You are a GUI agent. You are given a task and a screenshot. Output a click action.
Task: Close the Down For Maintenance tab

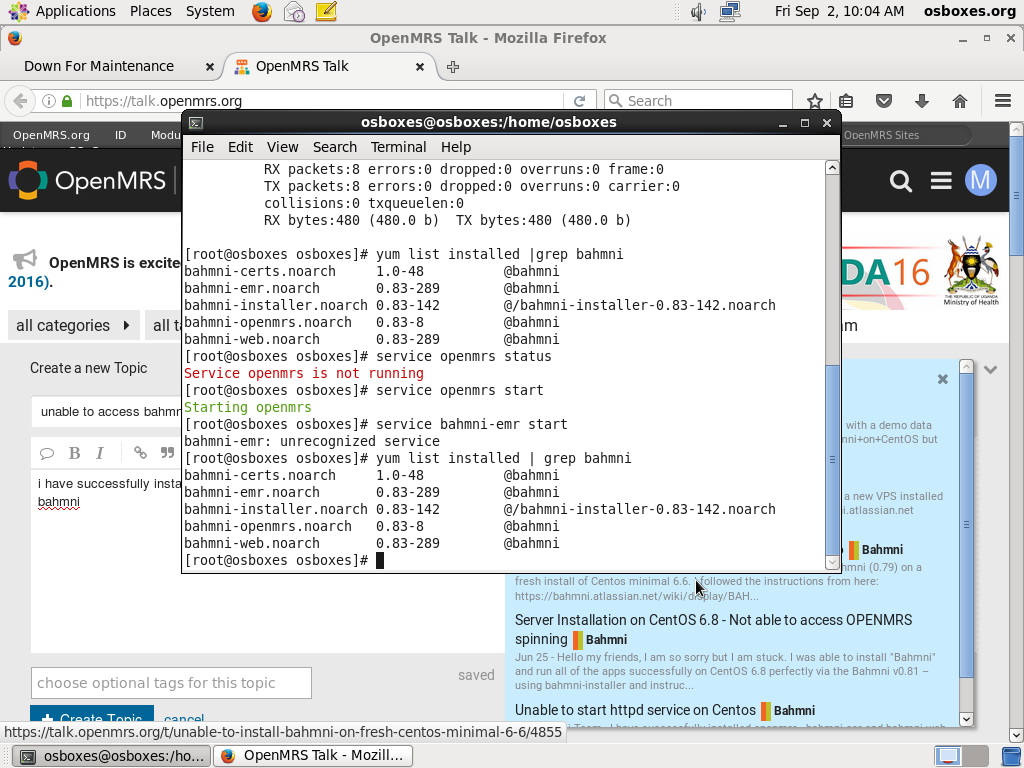pos(210,67)
